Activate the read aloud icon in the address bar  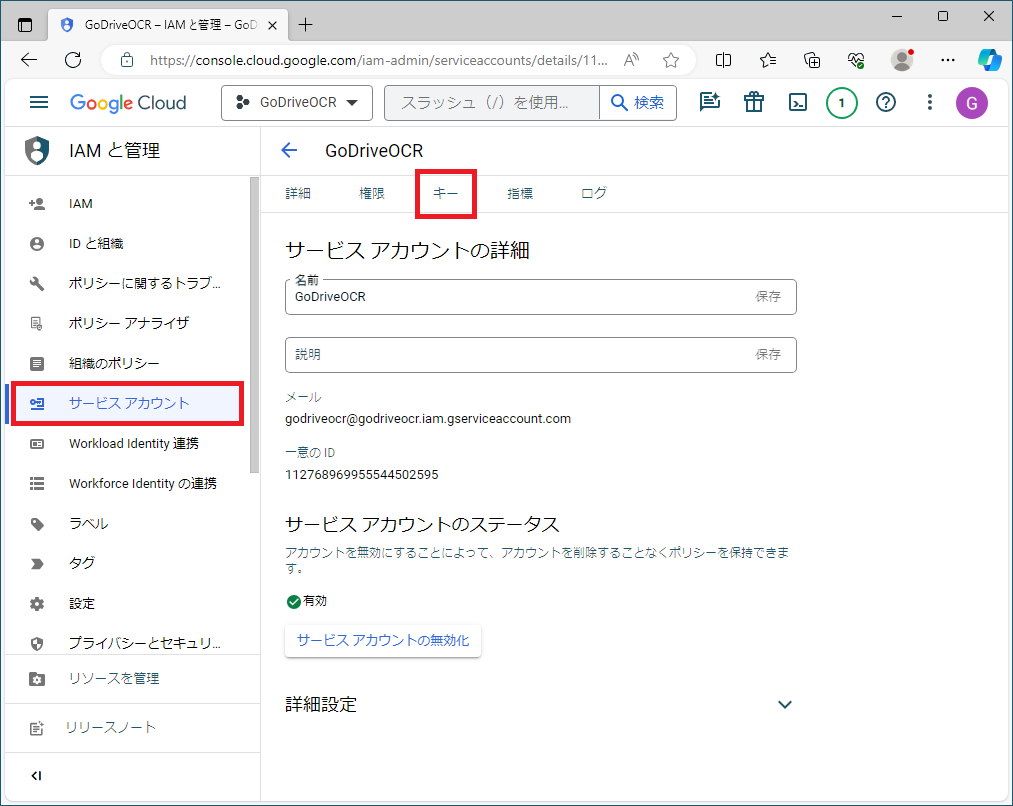click(x=631, y=60)
